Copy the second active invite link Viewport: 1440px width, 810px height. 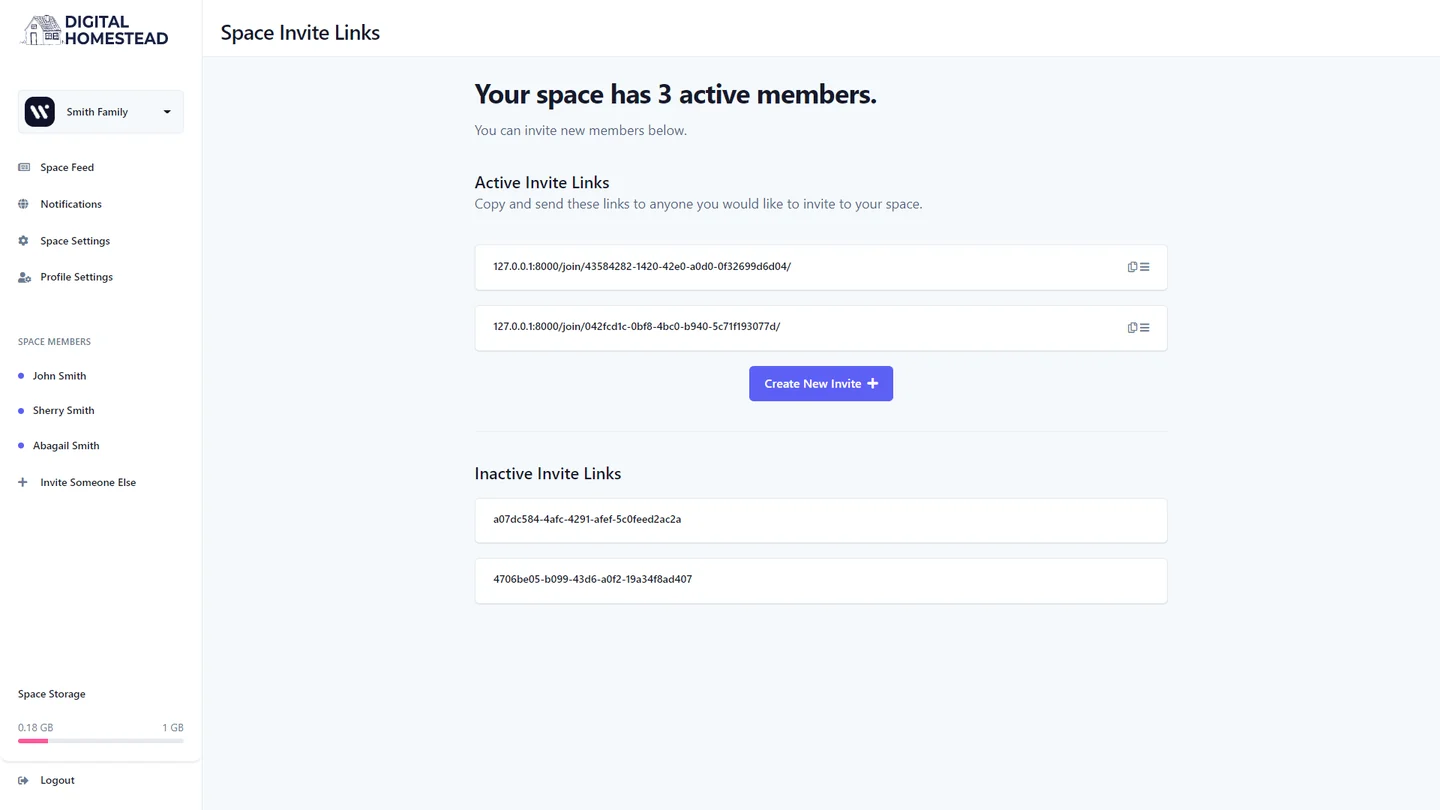1132,328
